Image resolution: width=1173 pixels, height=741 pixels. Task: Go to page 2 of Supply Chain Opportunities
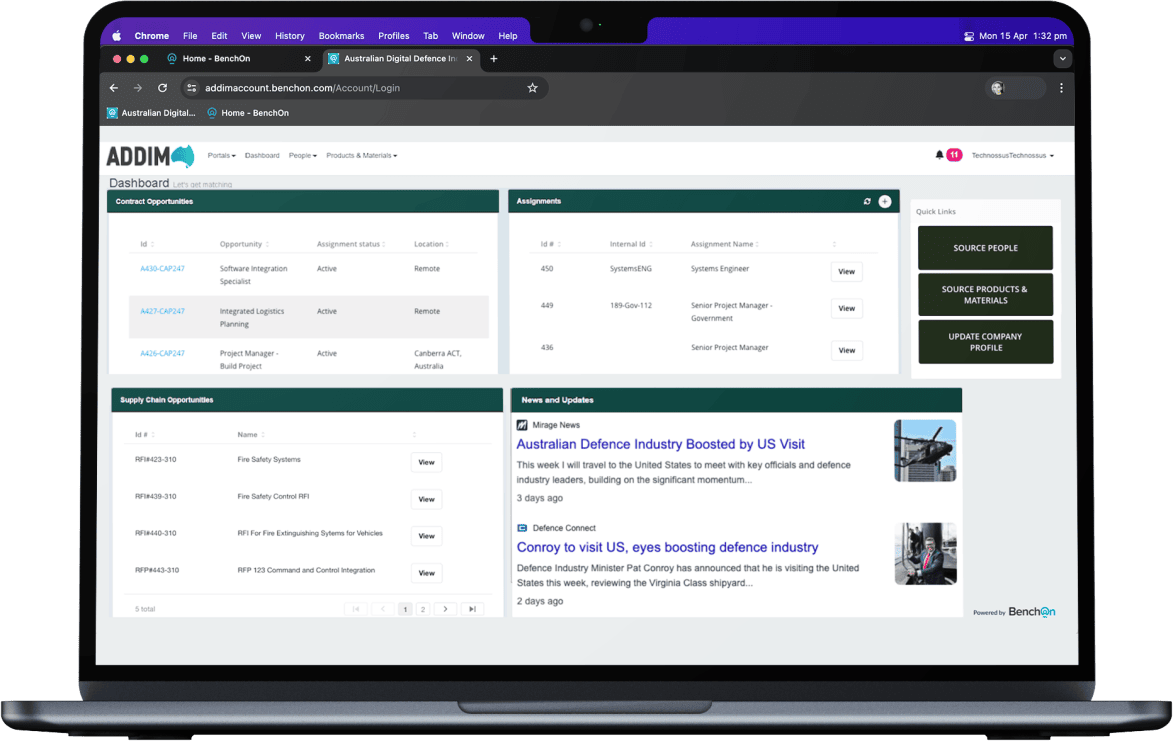click(422, 608)
